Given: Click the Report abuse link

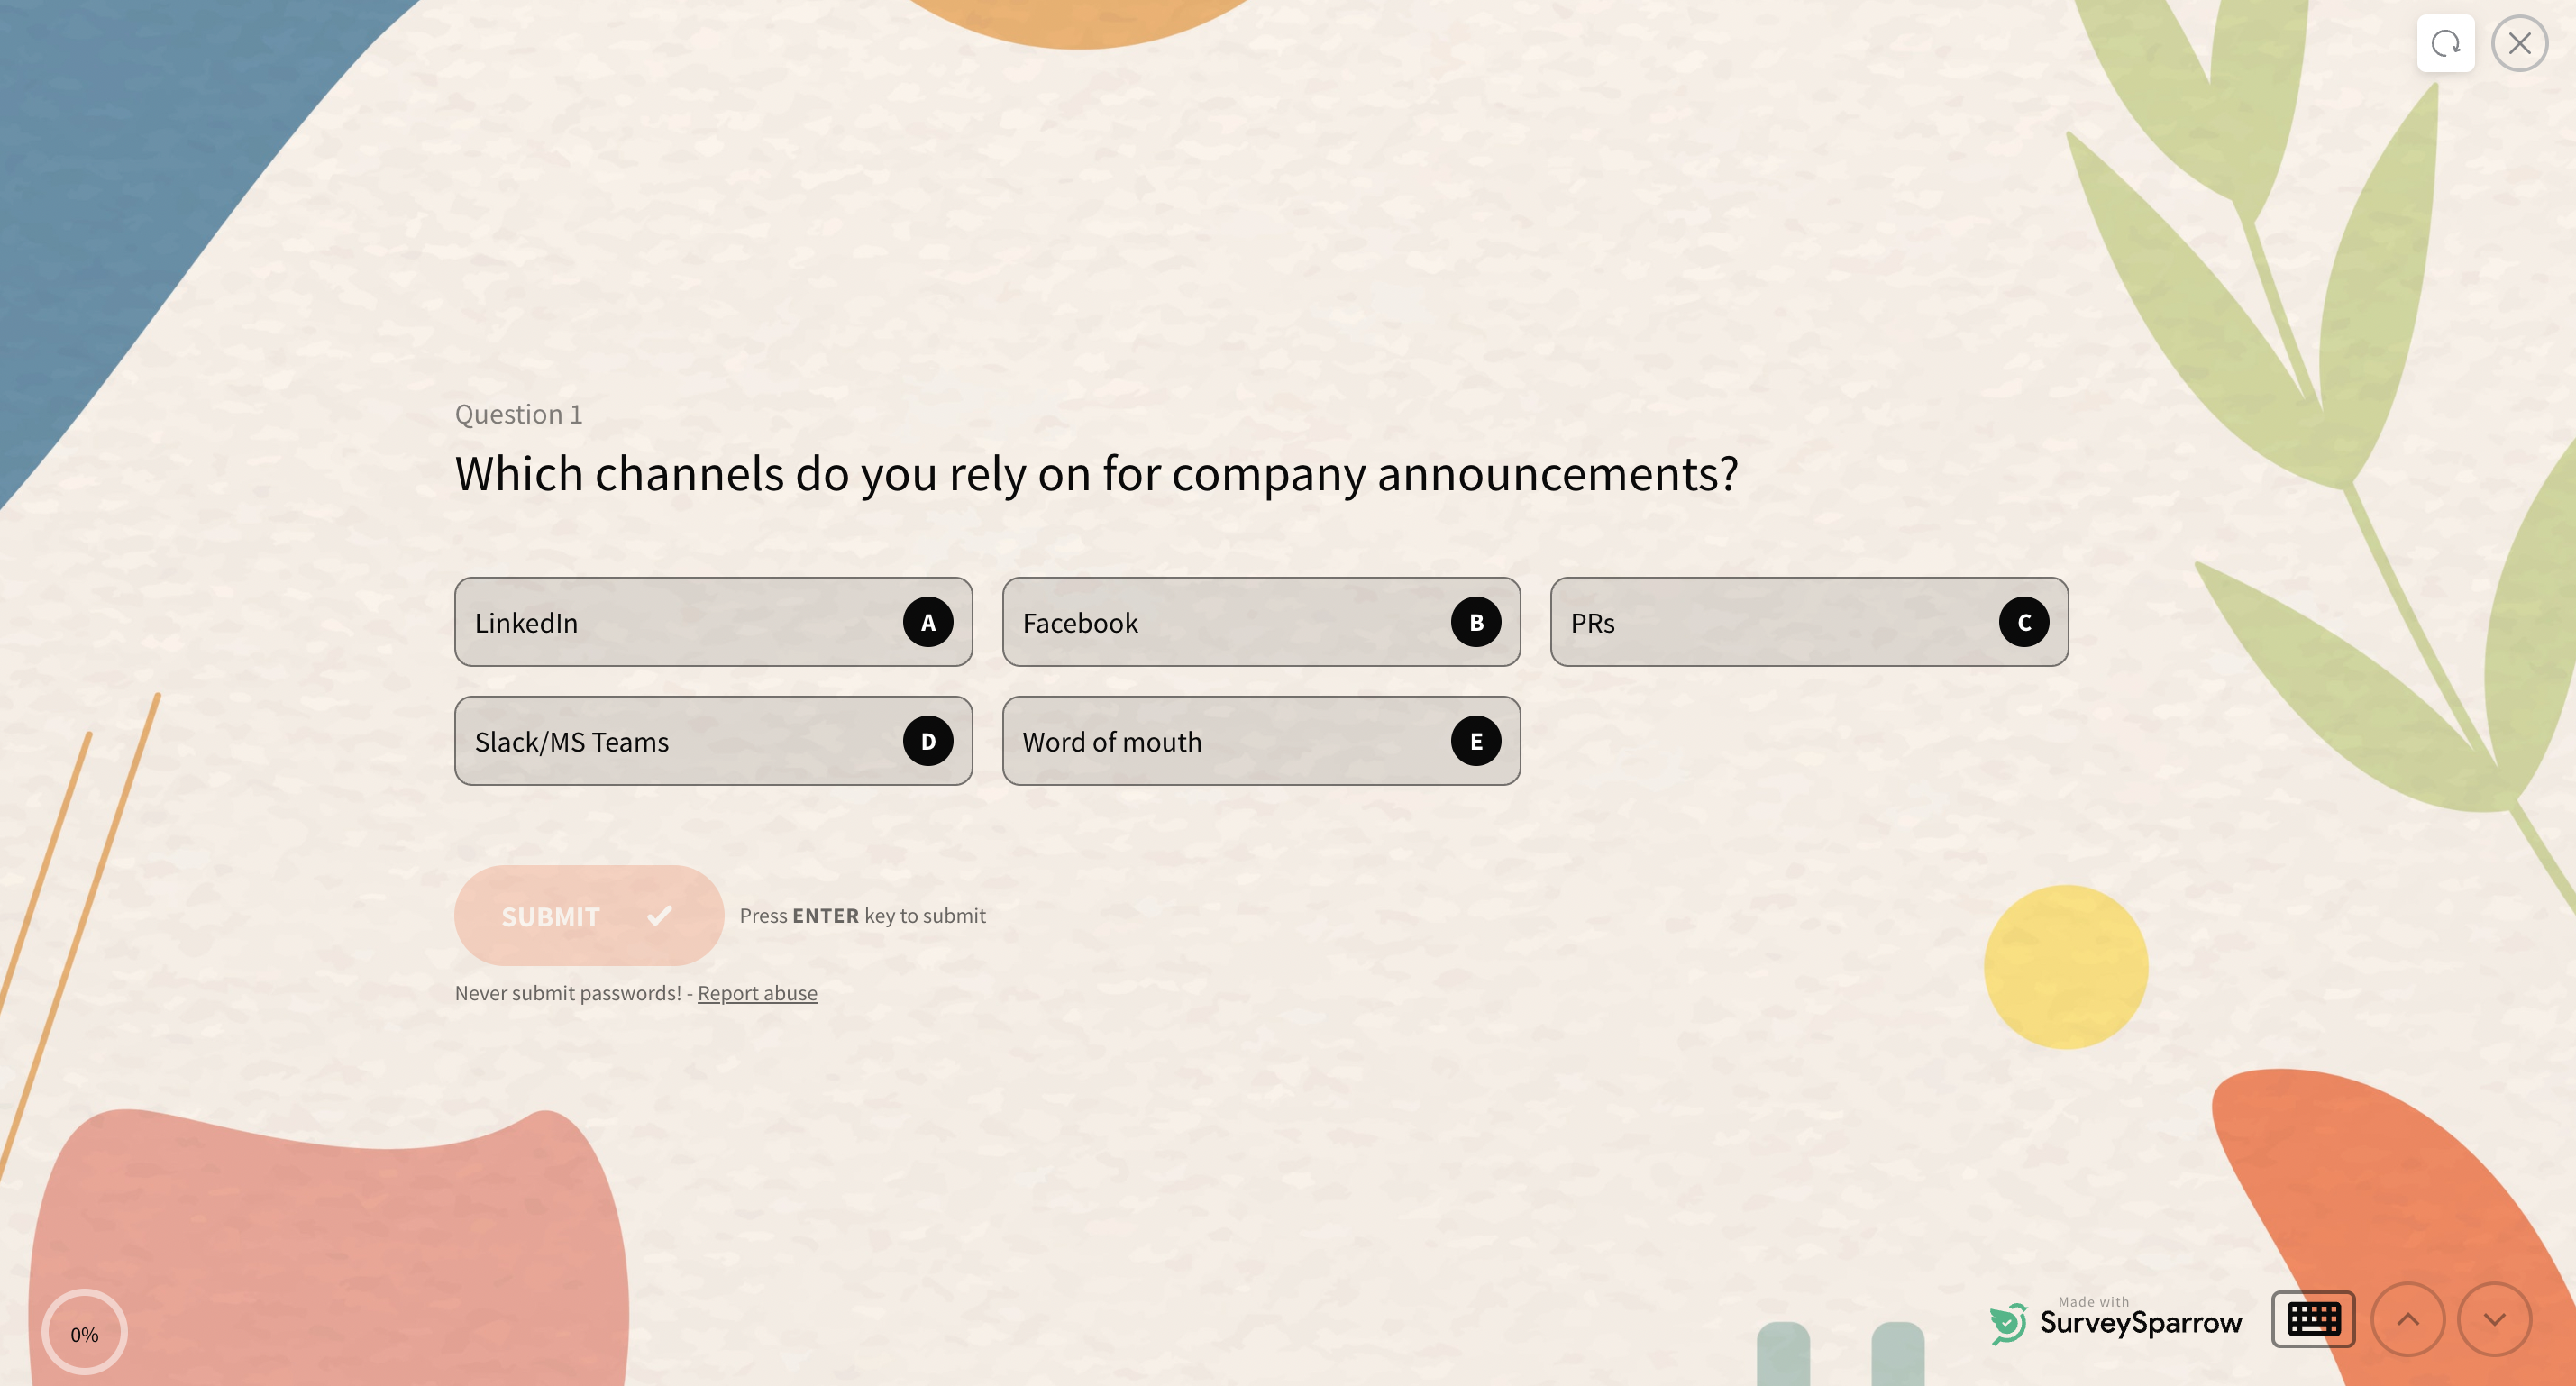Looking at the screenshot, I should tap(756, 991).
